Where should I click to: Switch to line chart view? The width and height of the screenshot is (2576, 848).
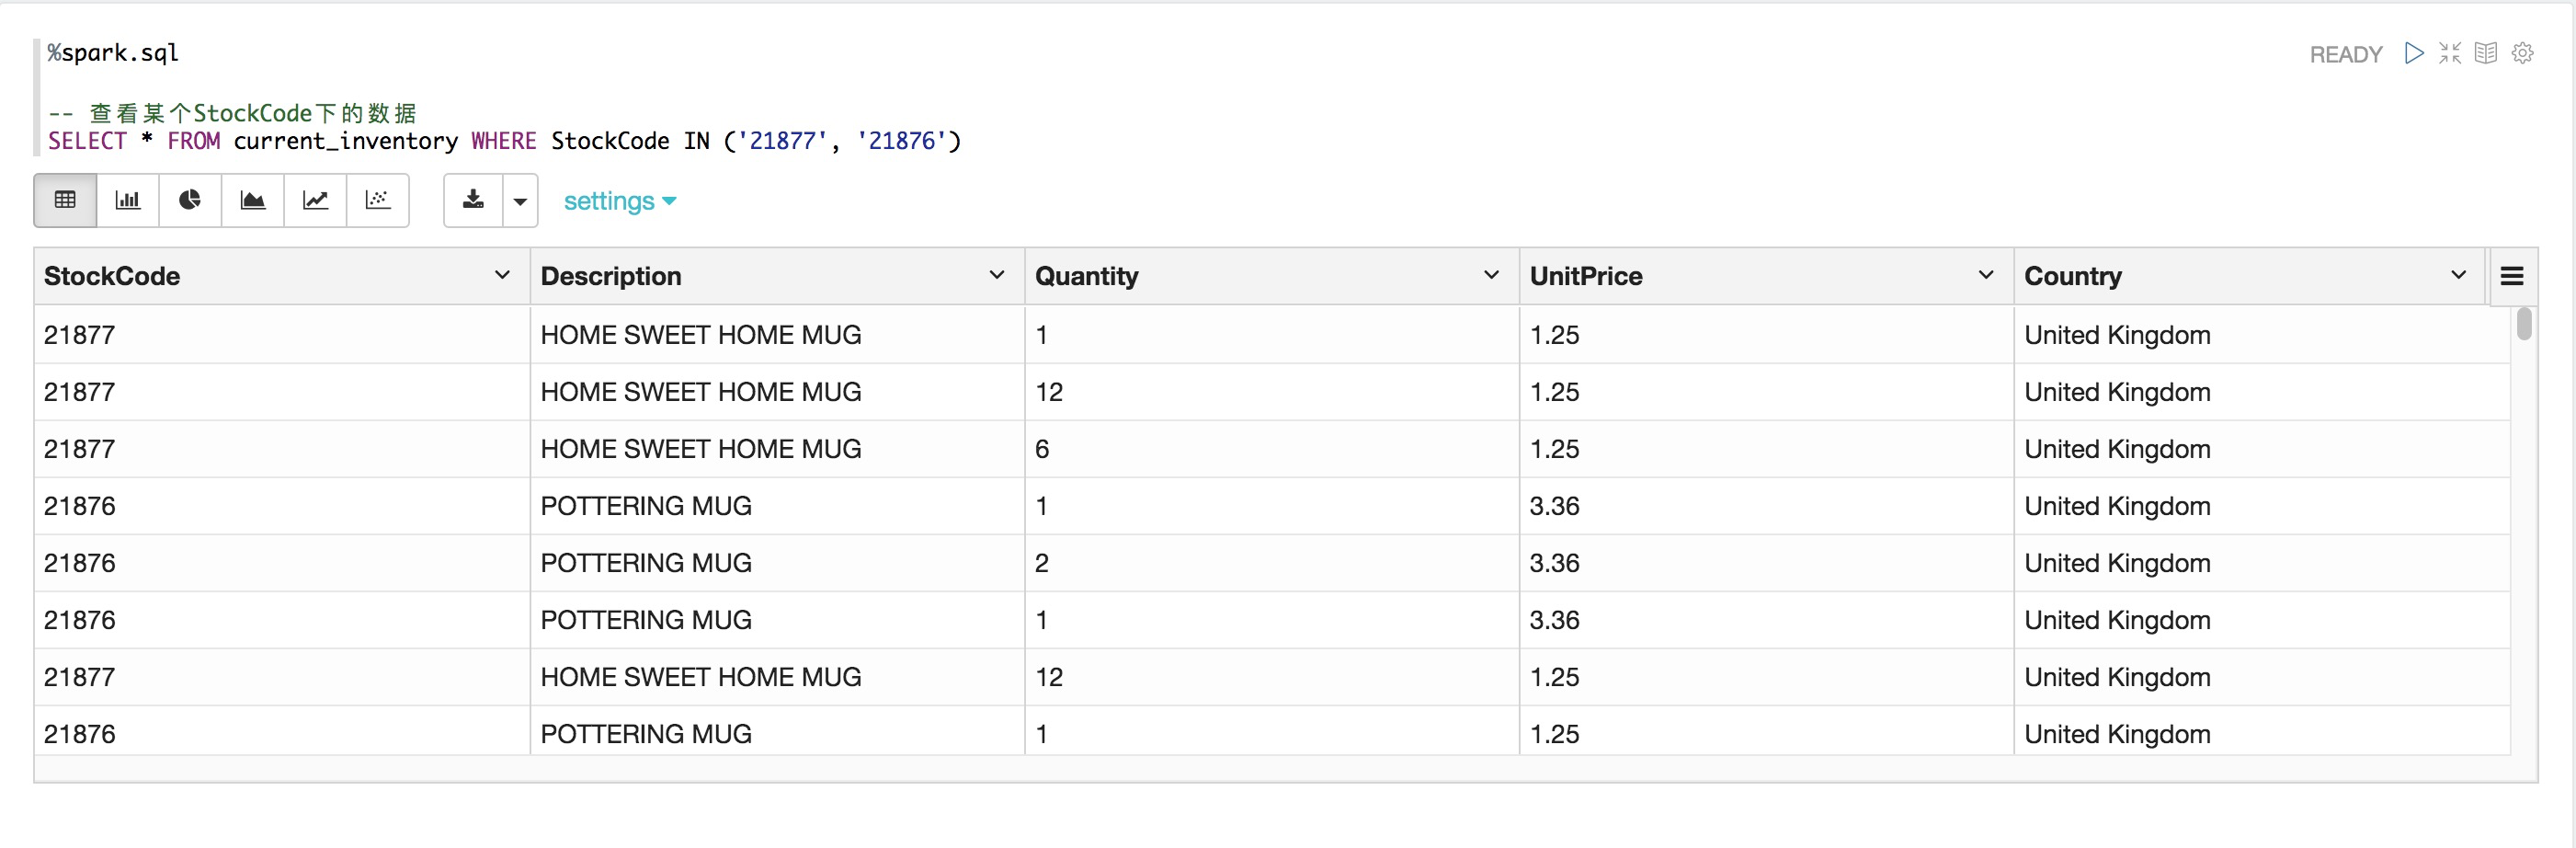coord(315,200)
